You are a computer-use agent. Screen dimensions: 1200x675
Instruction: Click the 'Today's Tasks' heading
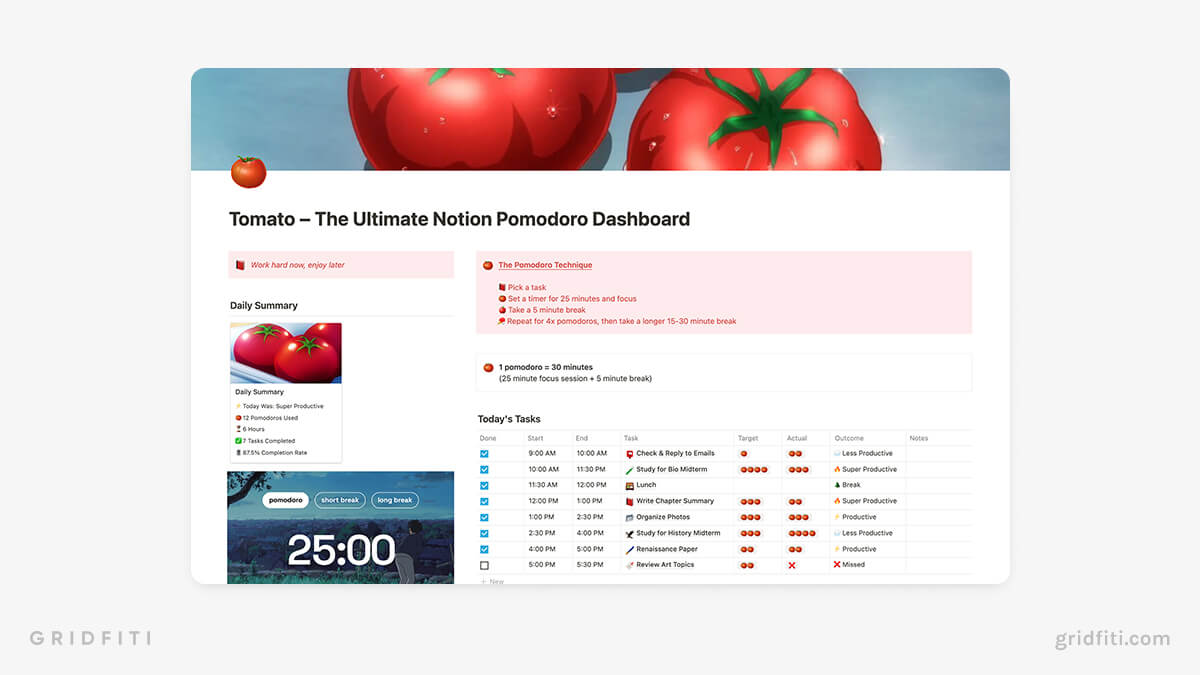coord(509,419)
